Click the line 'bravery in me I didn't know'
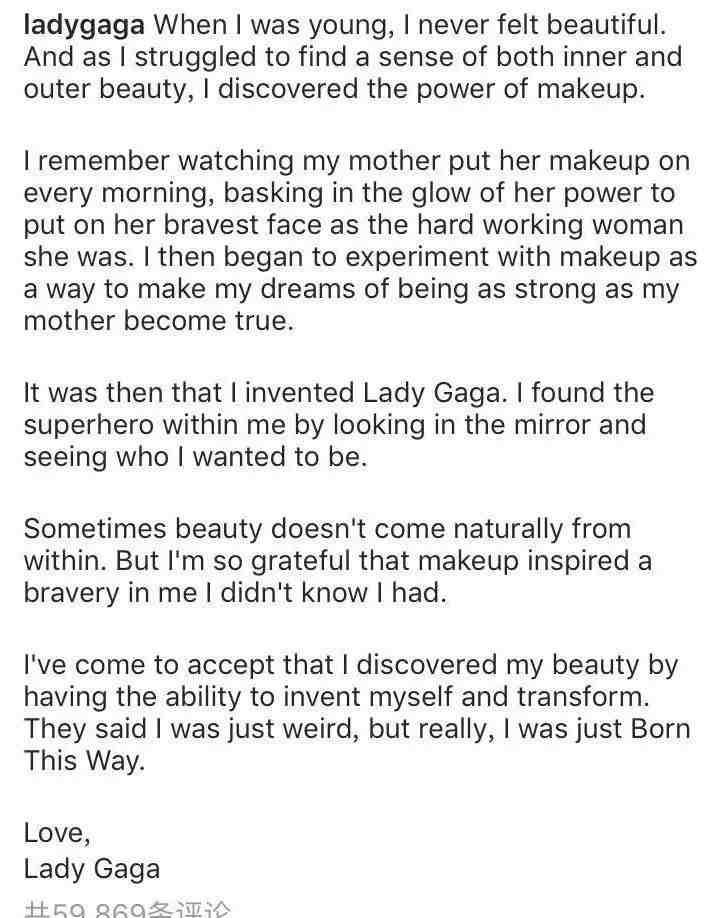 (x=235, y=592)
